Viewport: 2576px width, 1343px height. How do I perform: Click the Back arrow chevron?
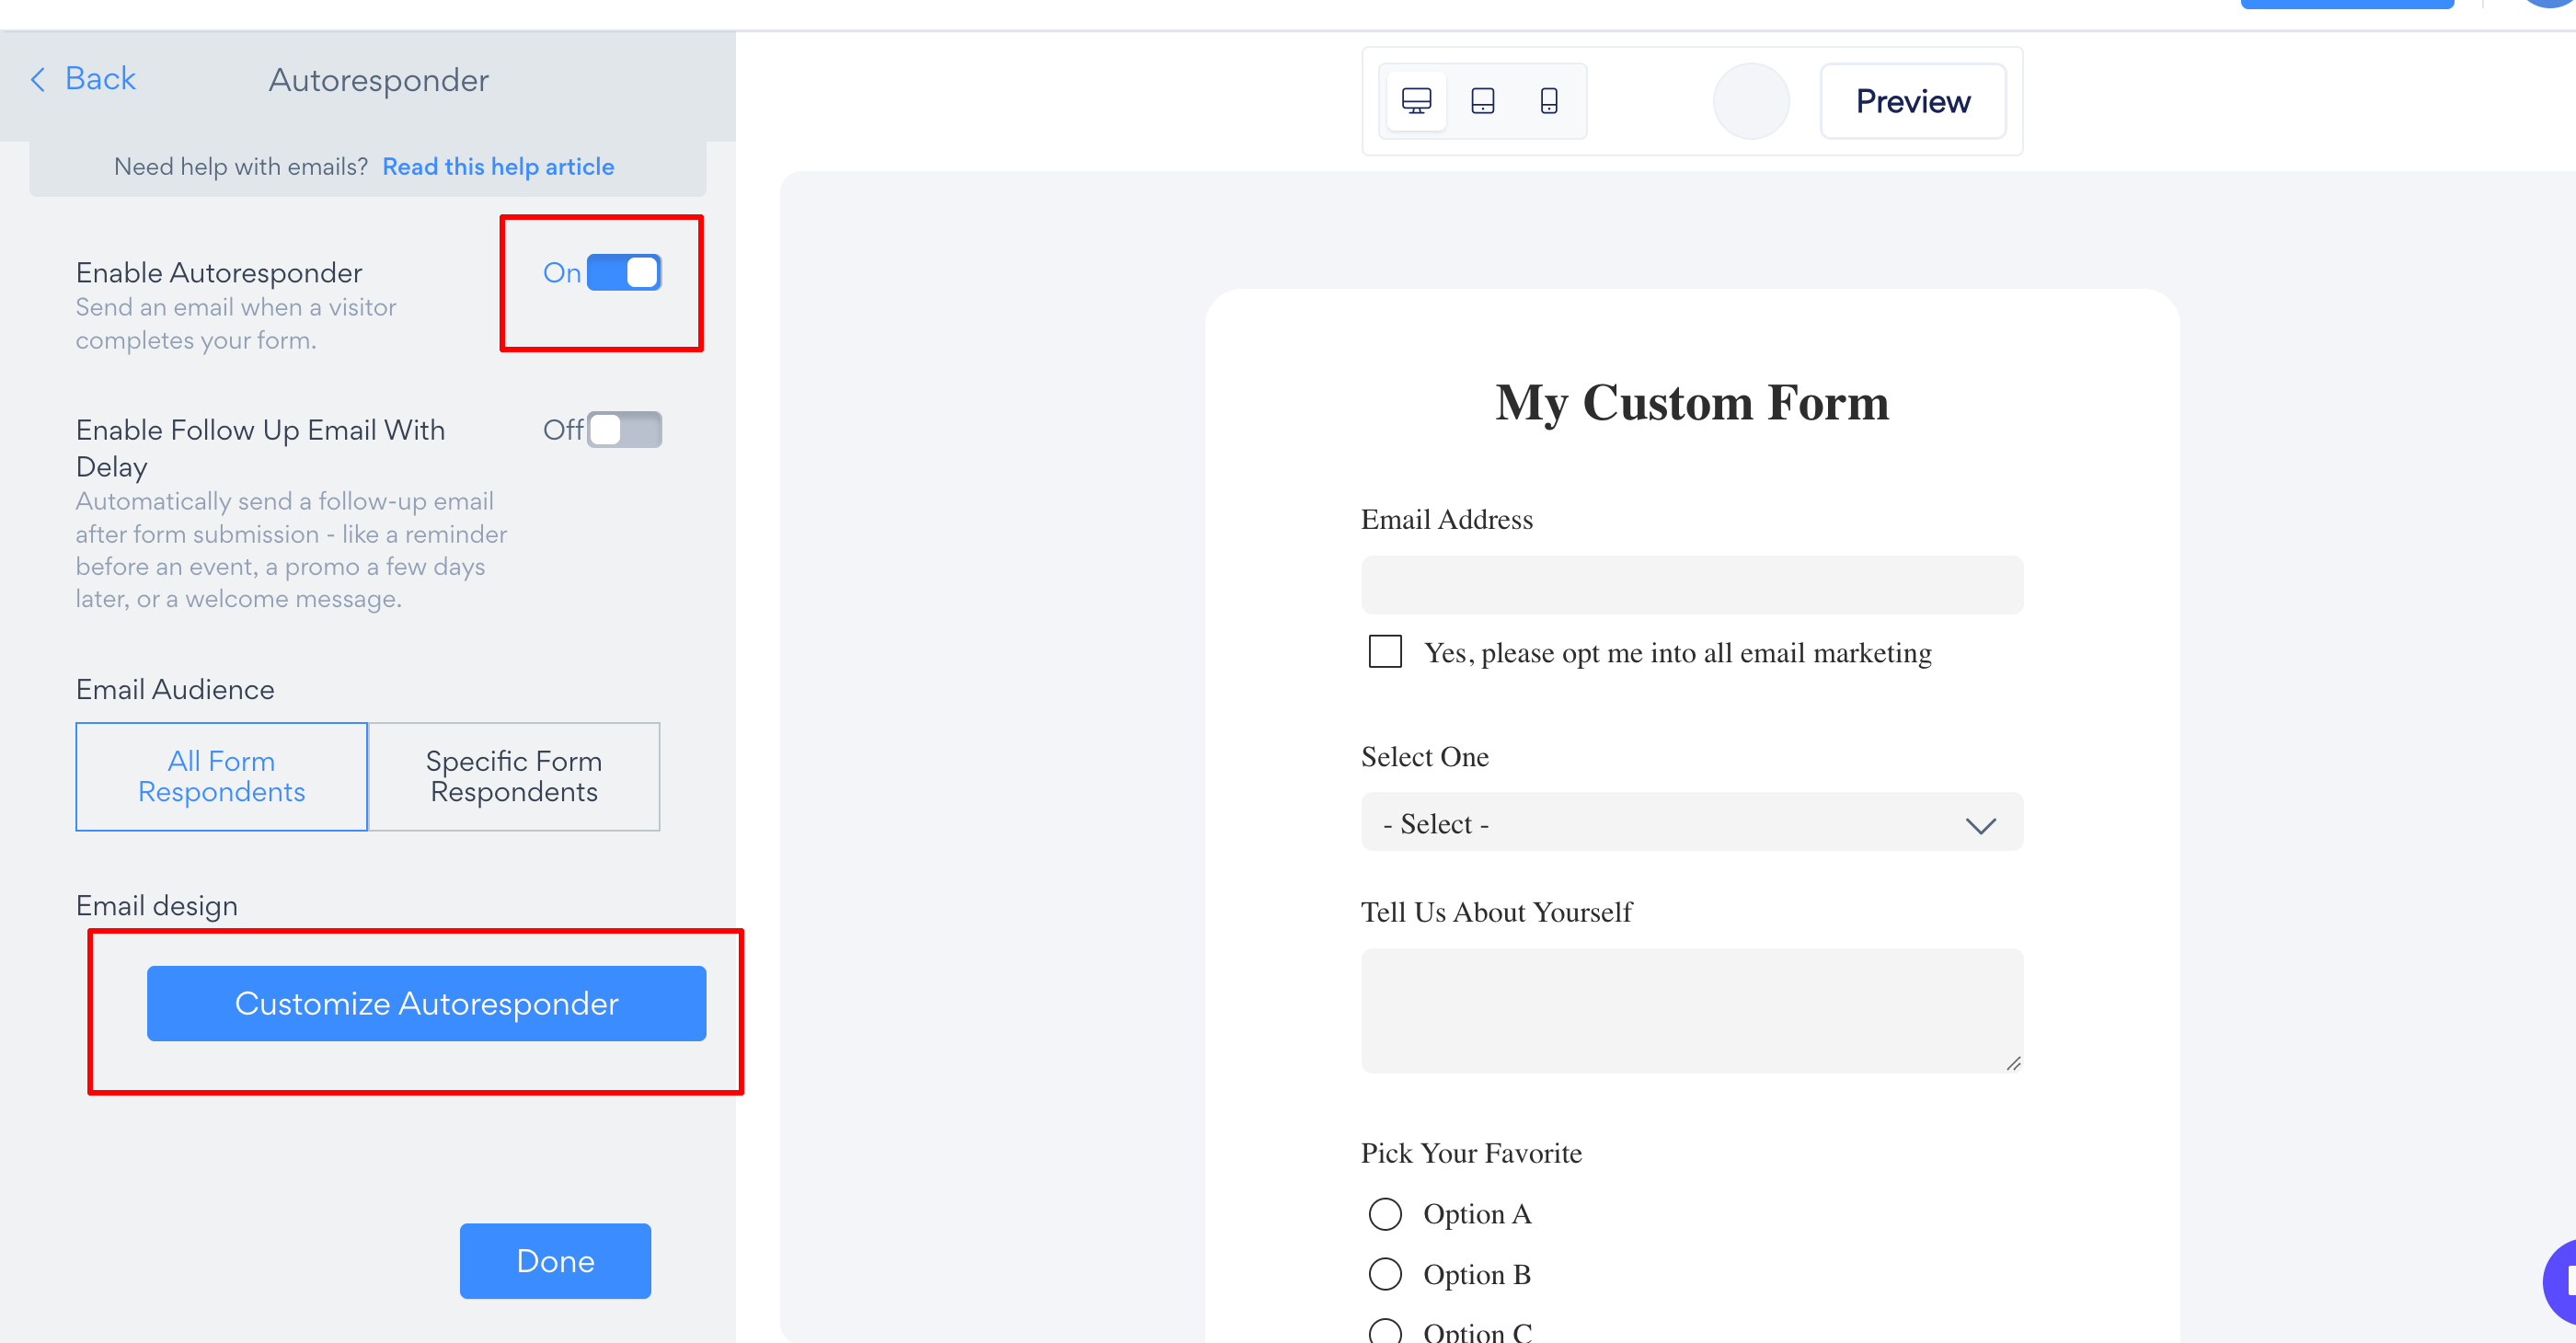[x=38, y=79]
